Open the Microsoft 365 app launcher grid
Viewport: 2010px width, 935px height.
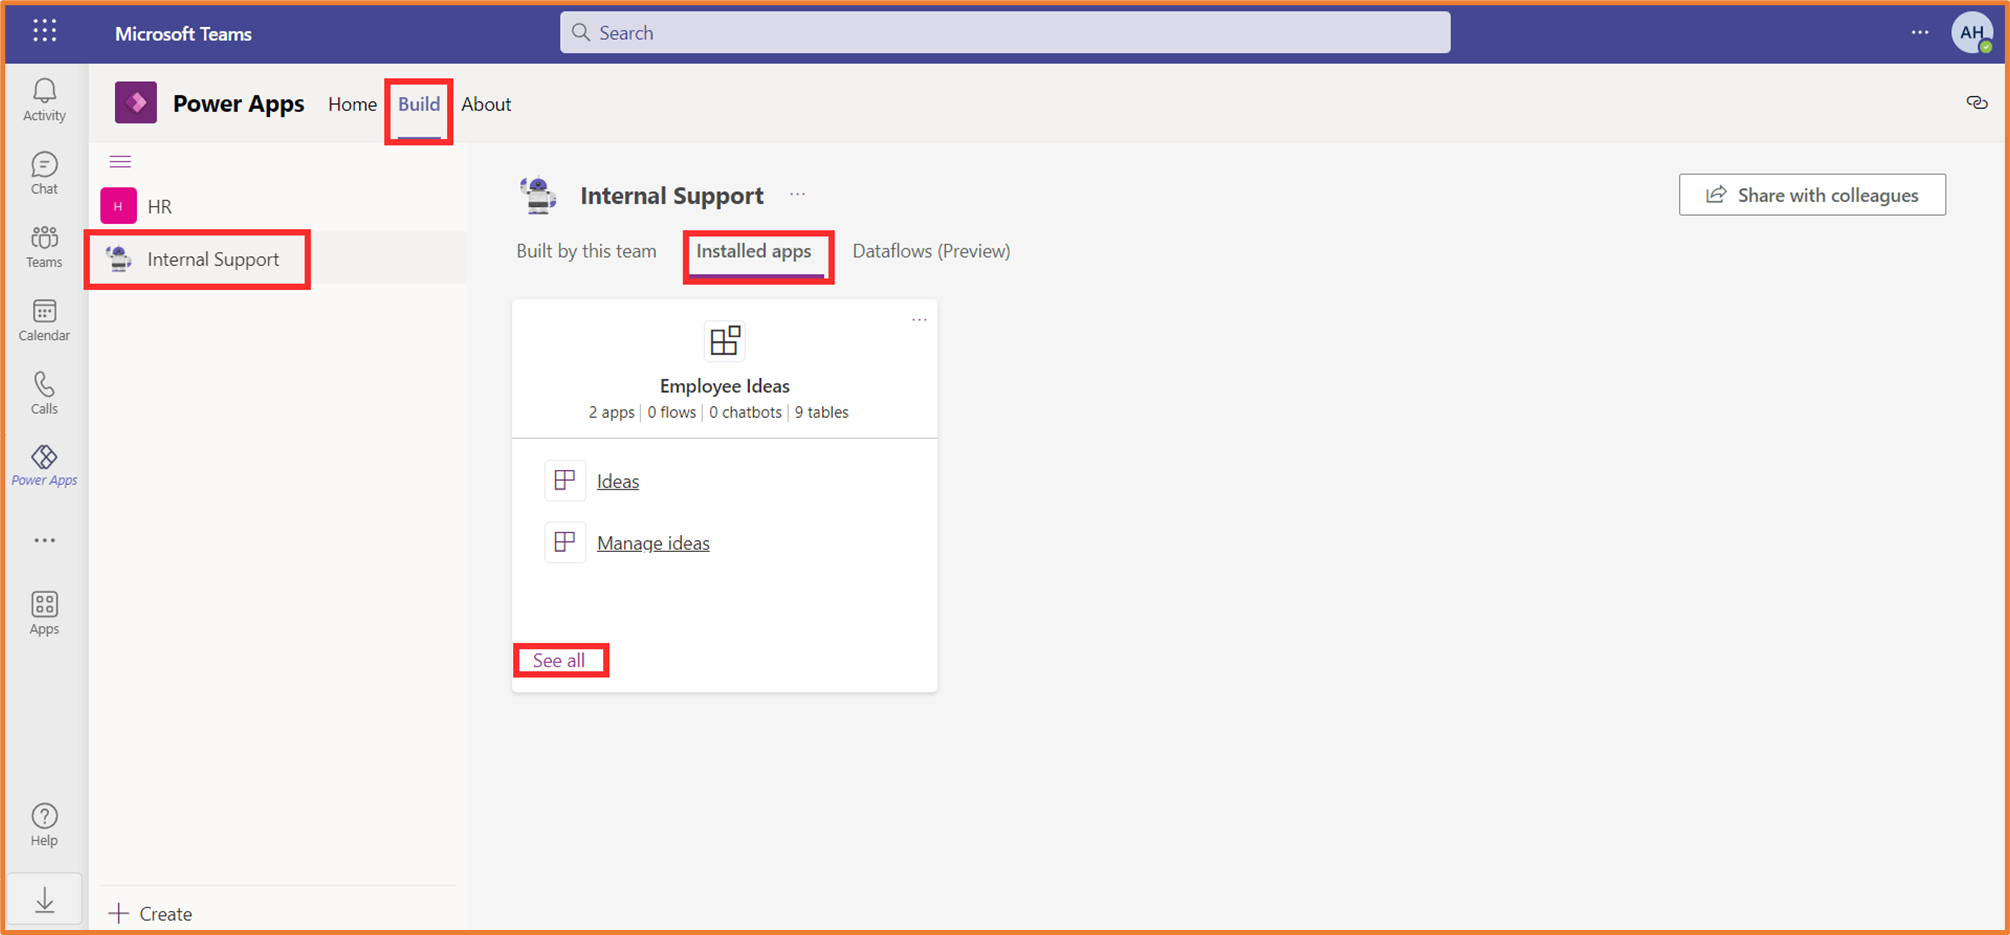(44, 31)
